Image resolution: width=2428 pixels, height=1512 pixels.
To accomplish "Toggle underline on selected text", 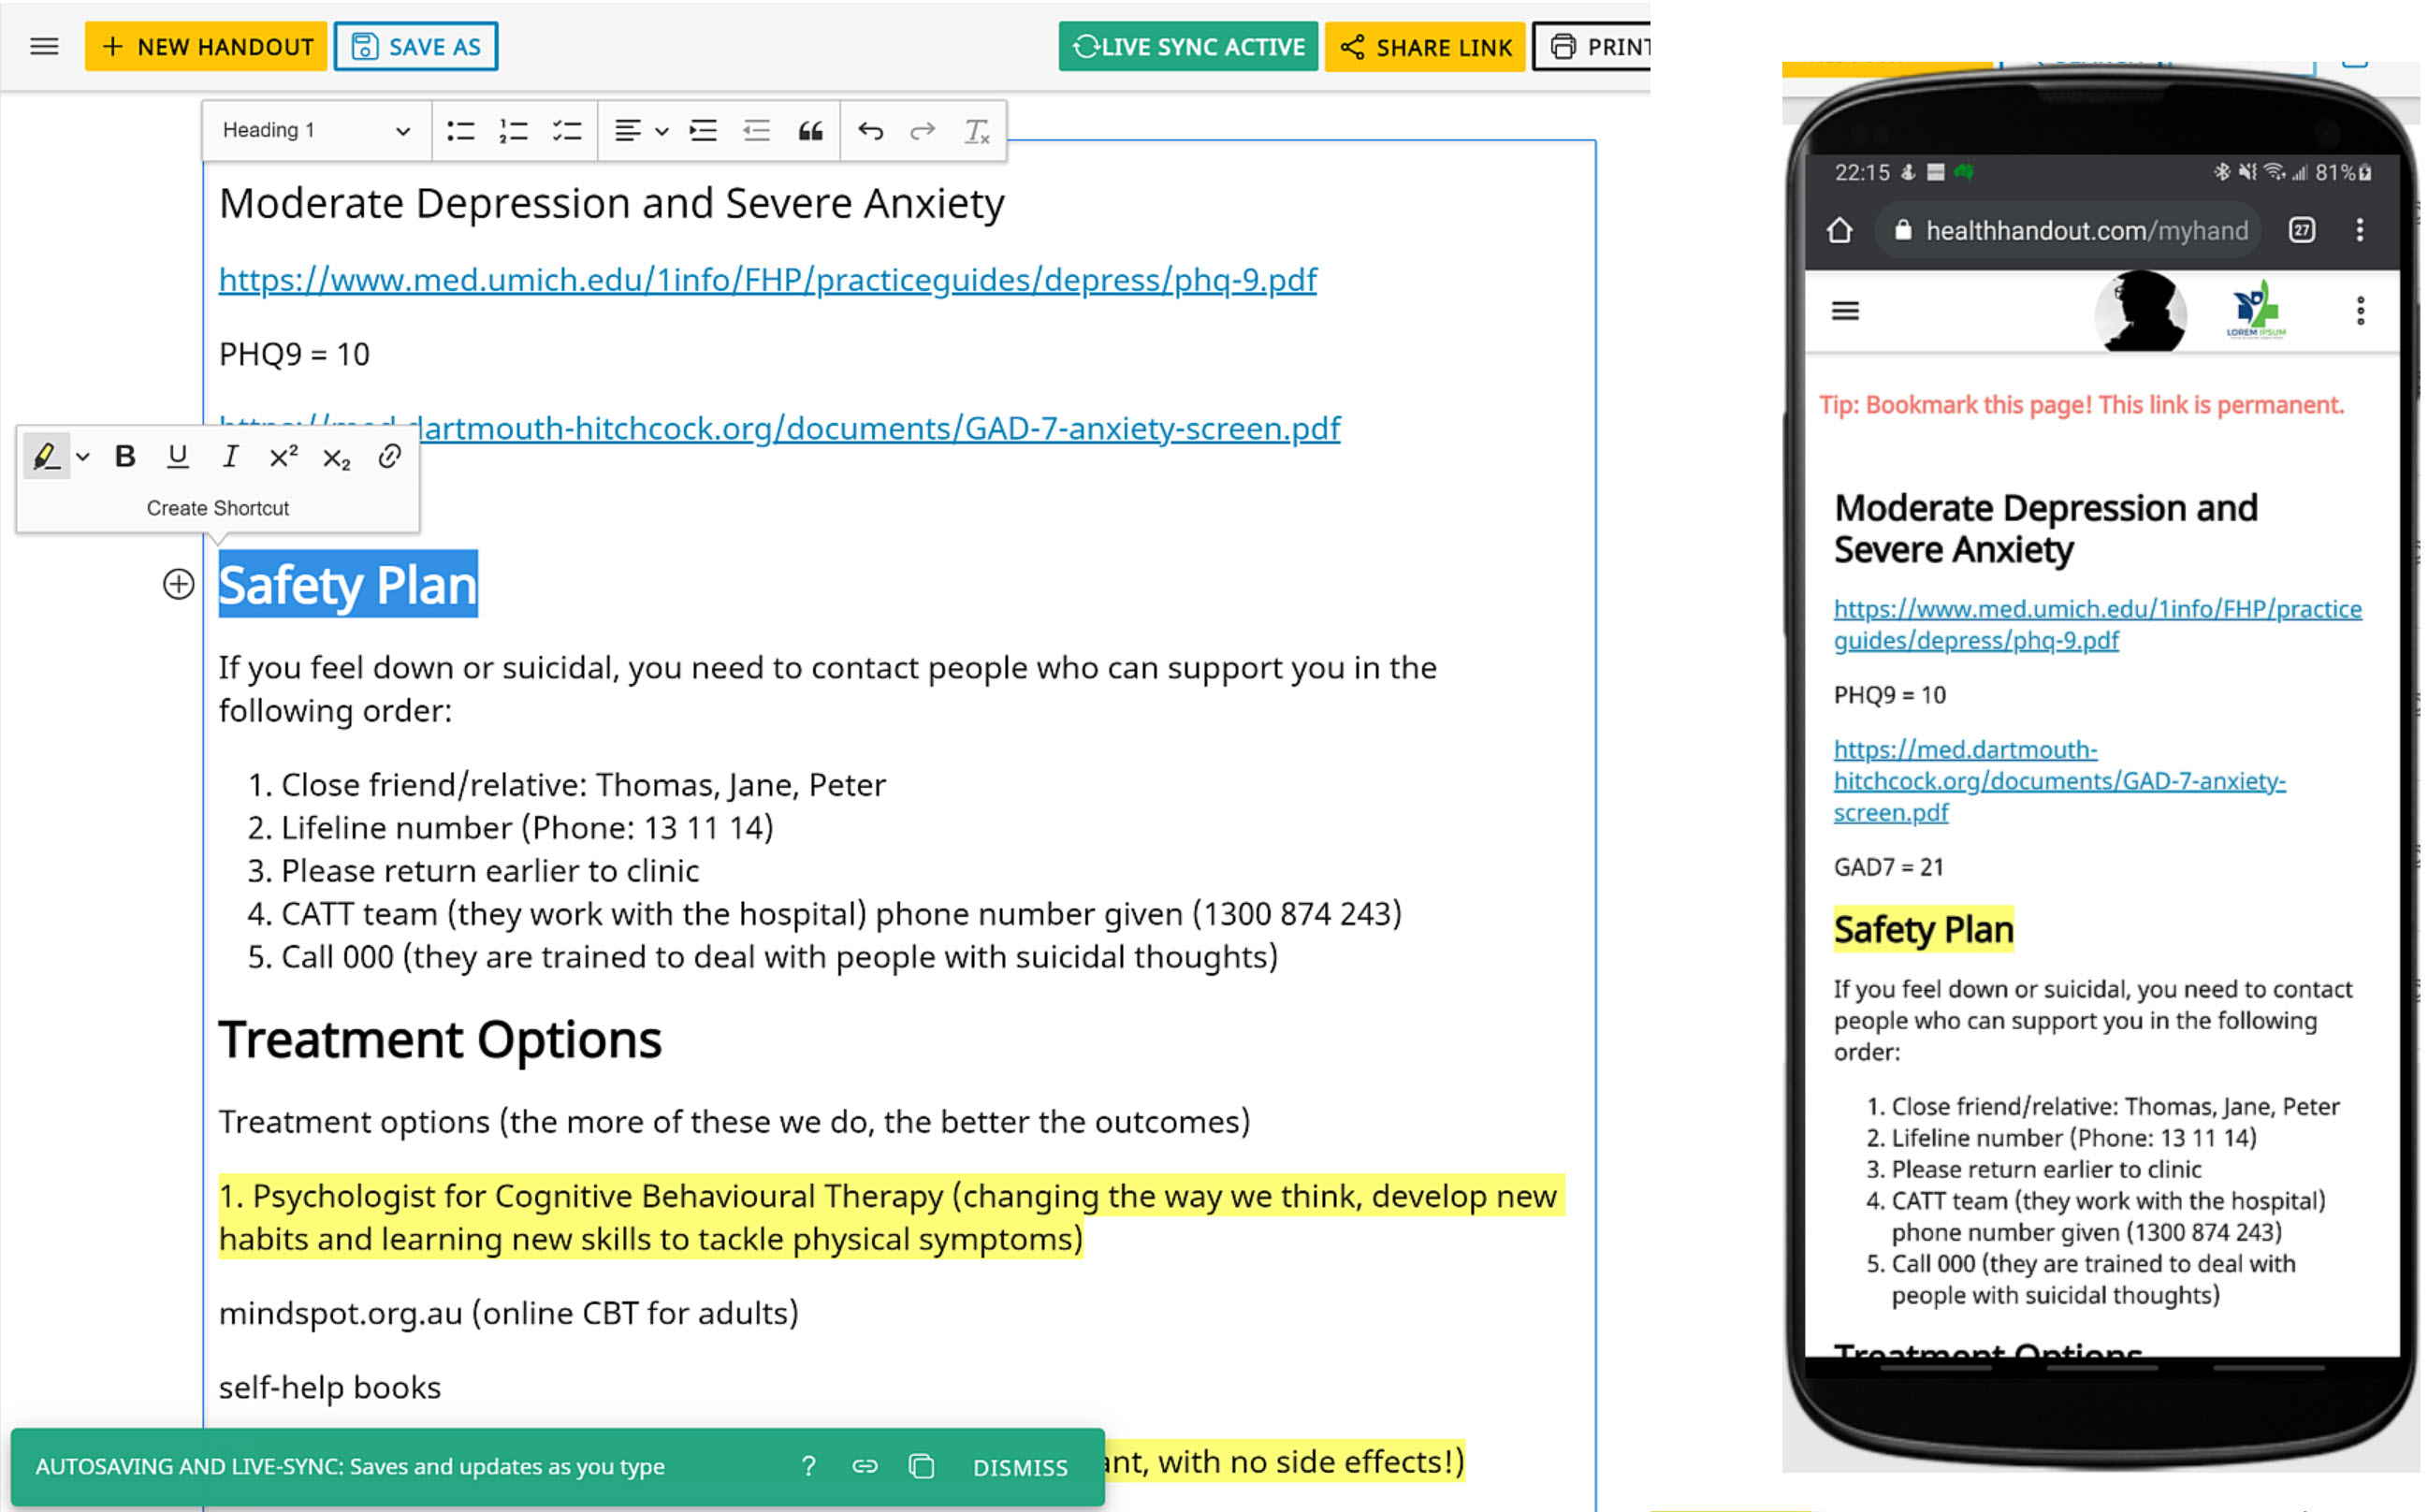I will pyautogui.click(x=178, y=457).
